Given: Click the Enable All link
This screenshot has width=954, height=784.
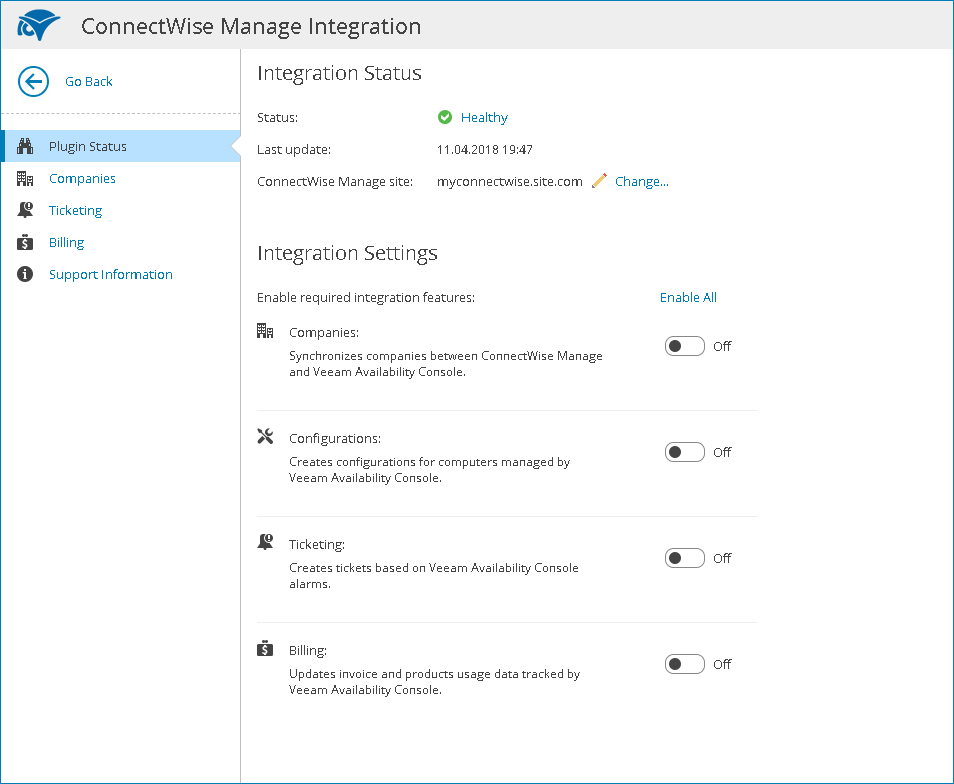Looking at the screenshot, I should 688,297.
